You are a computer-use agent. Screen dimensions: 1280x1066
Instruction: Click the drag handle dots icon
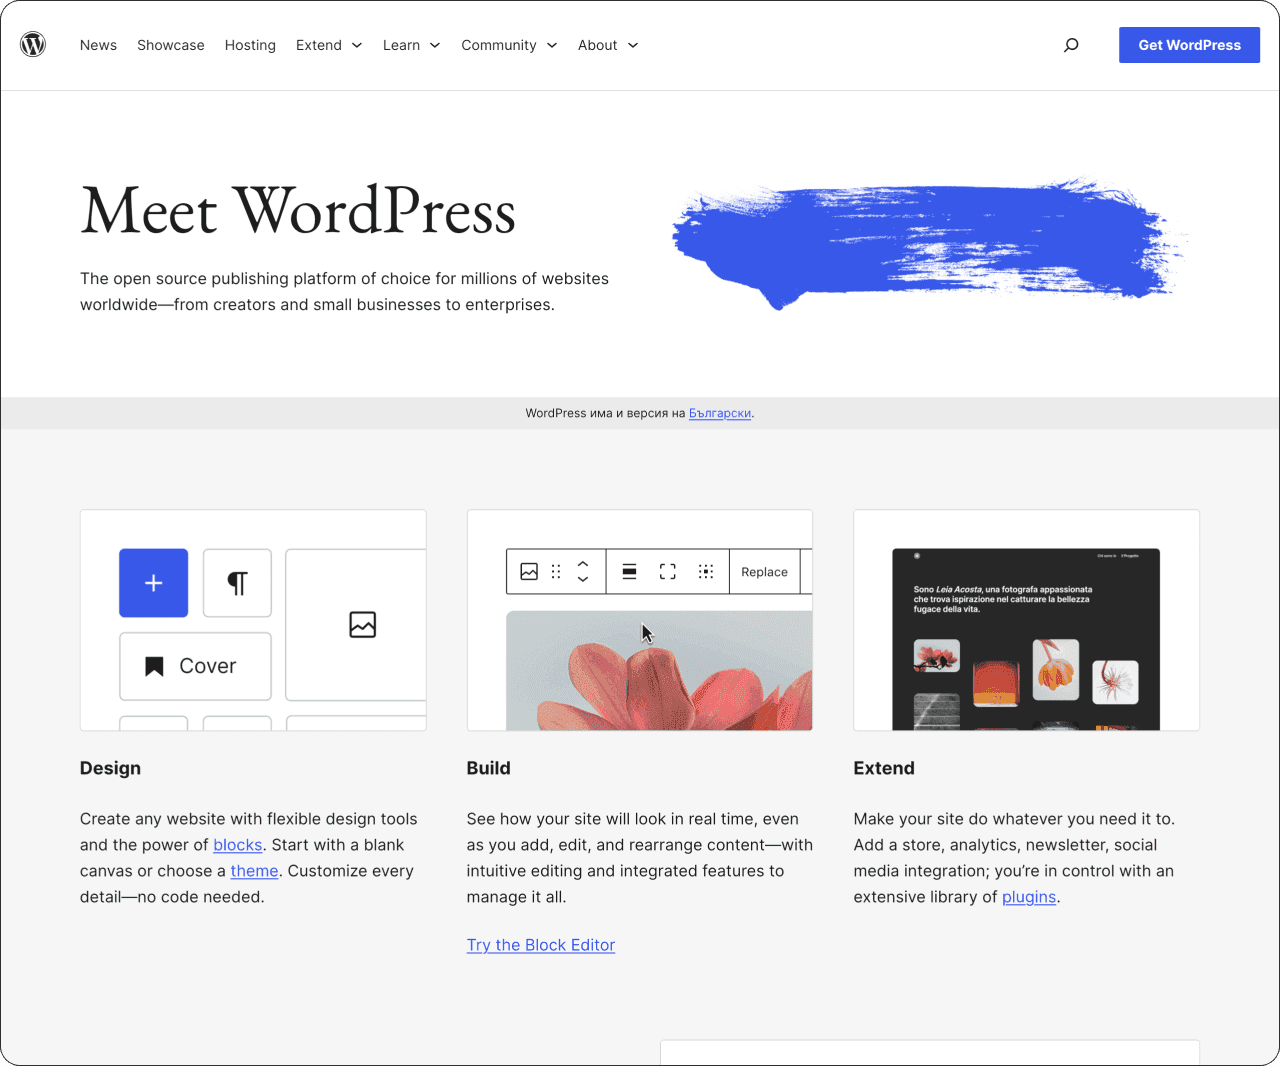(x=556, y=572)
